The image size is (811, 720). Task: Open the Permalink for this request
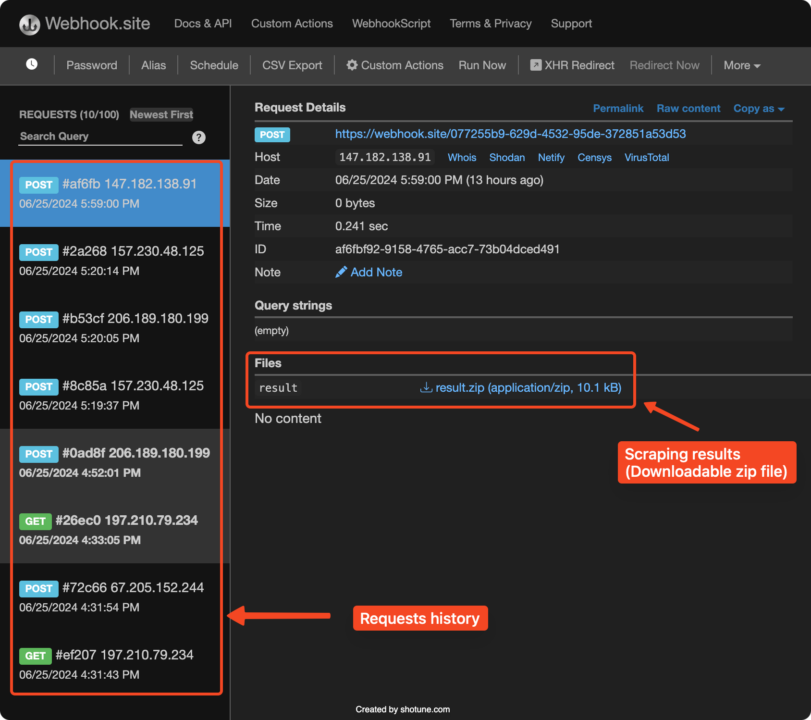618,108
